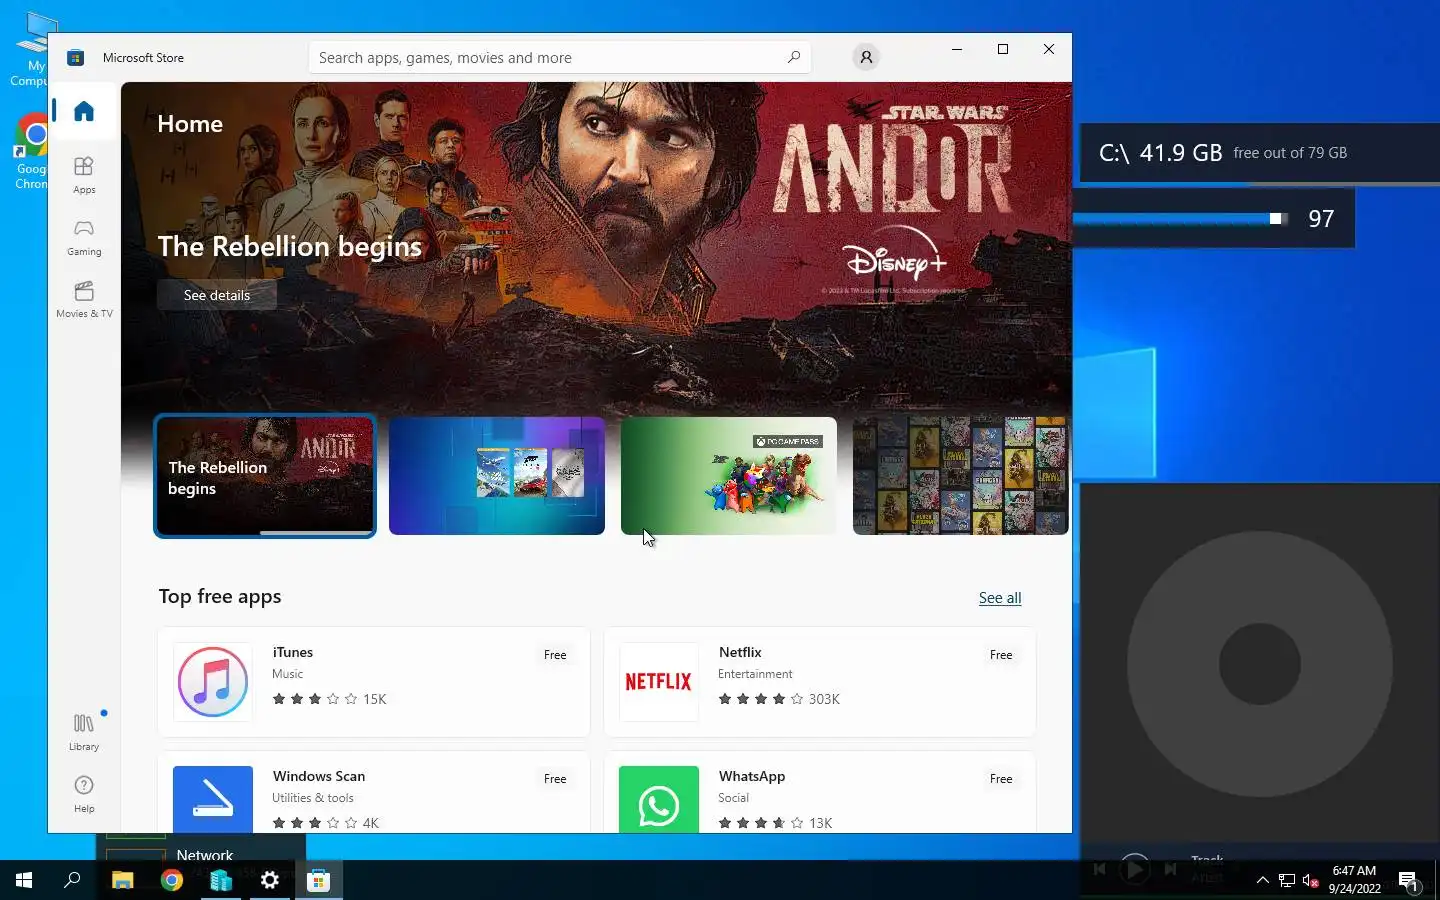Click the muted speaker tray icon
Screen dimensions: 1440x900
(x=1311, y=880)
